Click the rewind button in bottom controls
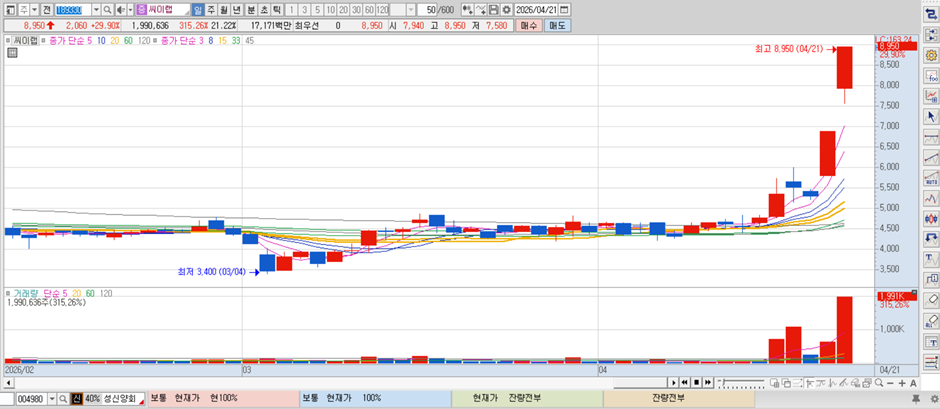The height and width of the screenshot is (409, 940). click(x=685, y=383)
